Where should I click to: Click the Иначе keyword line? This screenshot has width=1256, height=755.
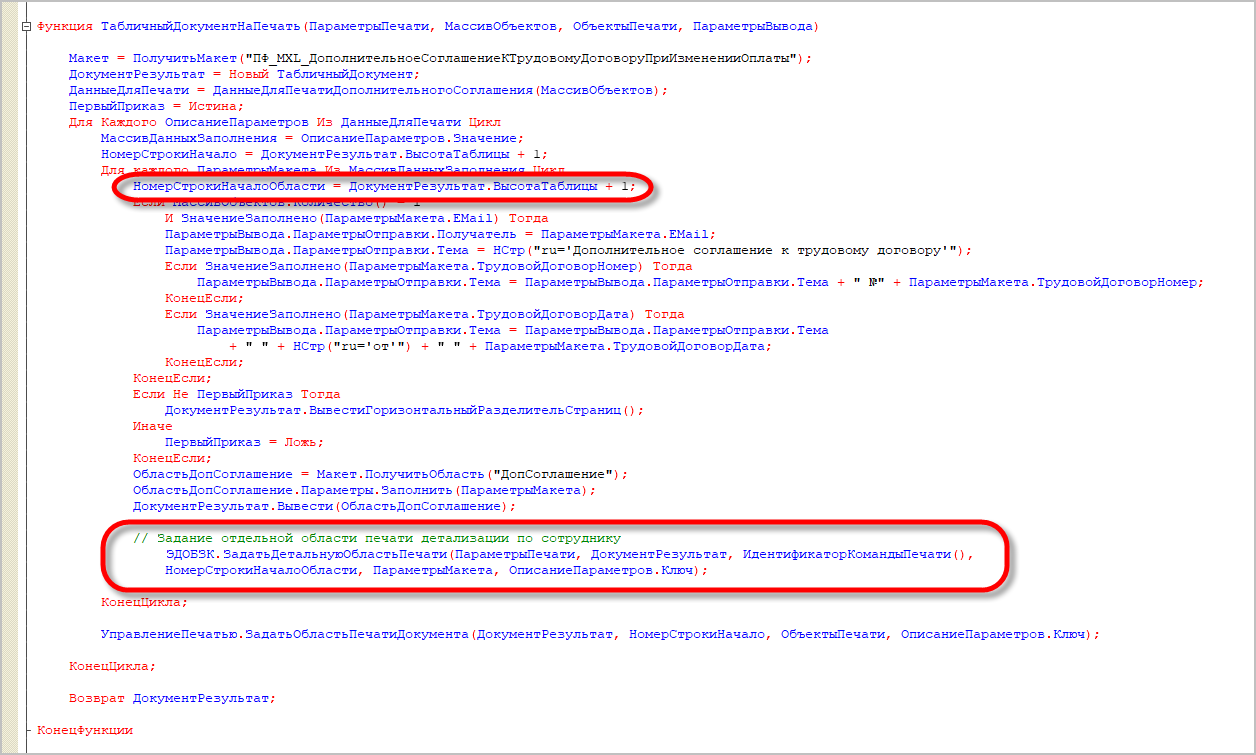pos(153,426)
